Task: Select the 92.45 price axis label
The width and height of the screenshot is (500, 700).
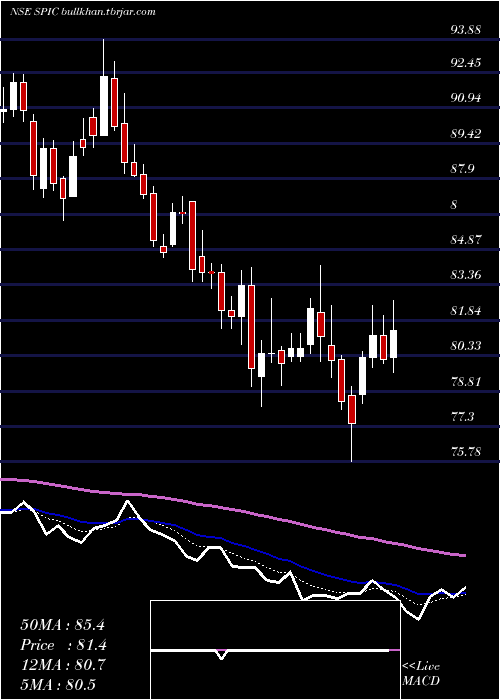Action: 466,62
